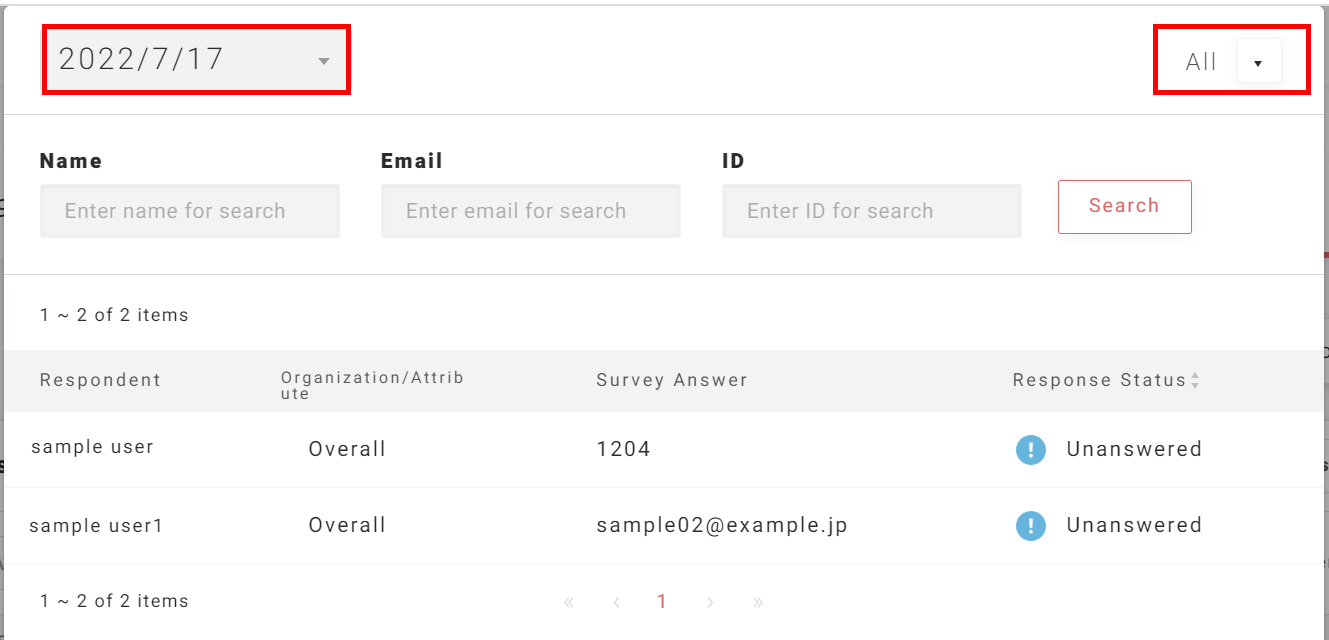Click Unanswered status icon for sample user
Screen dimensions: 1329x640
1030,450
